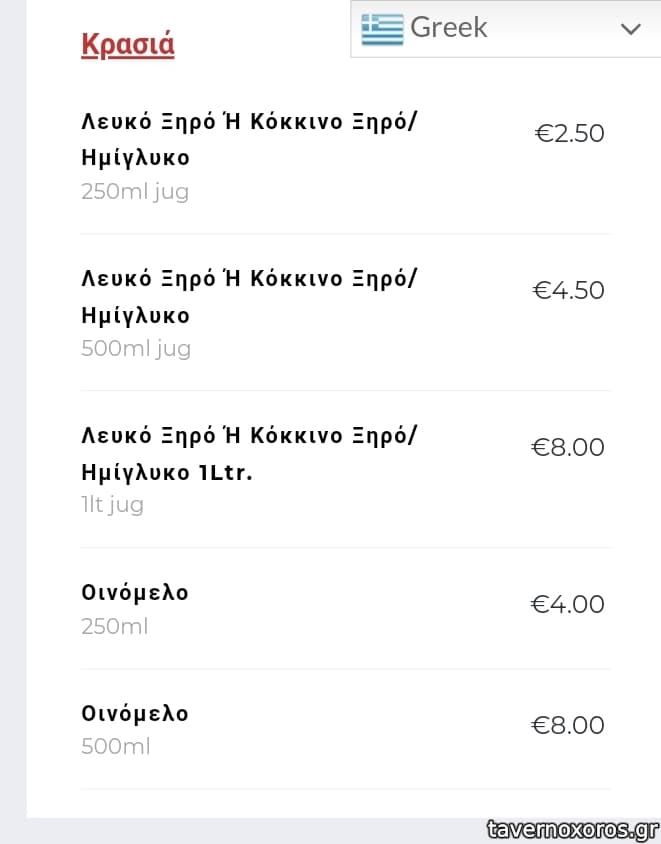Click the Greek flag icon
The height and width of the screenshot is (844, 661).
[382, 29]
